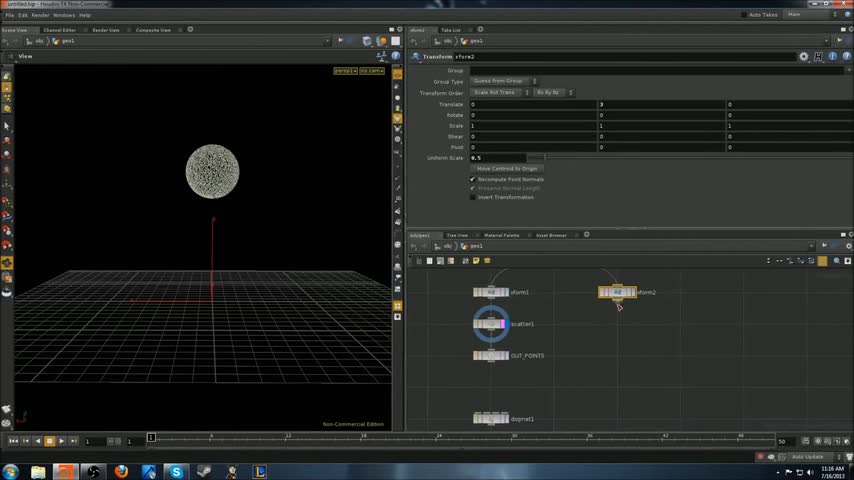854x480 pixels.
Task: Open the Windows menu
Action: pos(64,15)
